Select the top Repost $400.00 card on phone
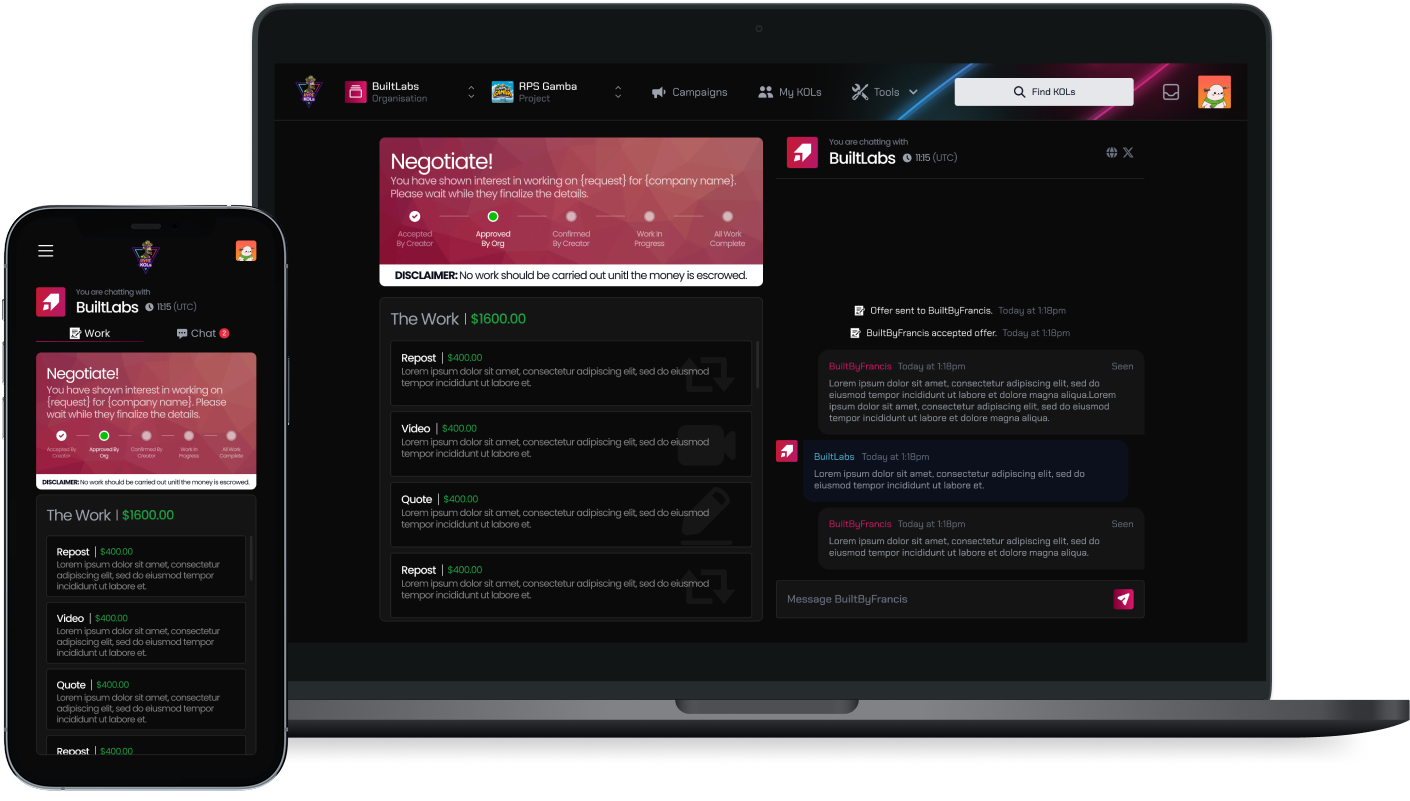Image resolution: width=1410 pixels, height=801 pixels. point(146,566)
